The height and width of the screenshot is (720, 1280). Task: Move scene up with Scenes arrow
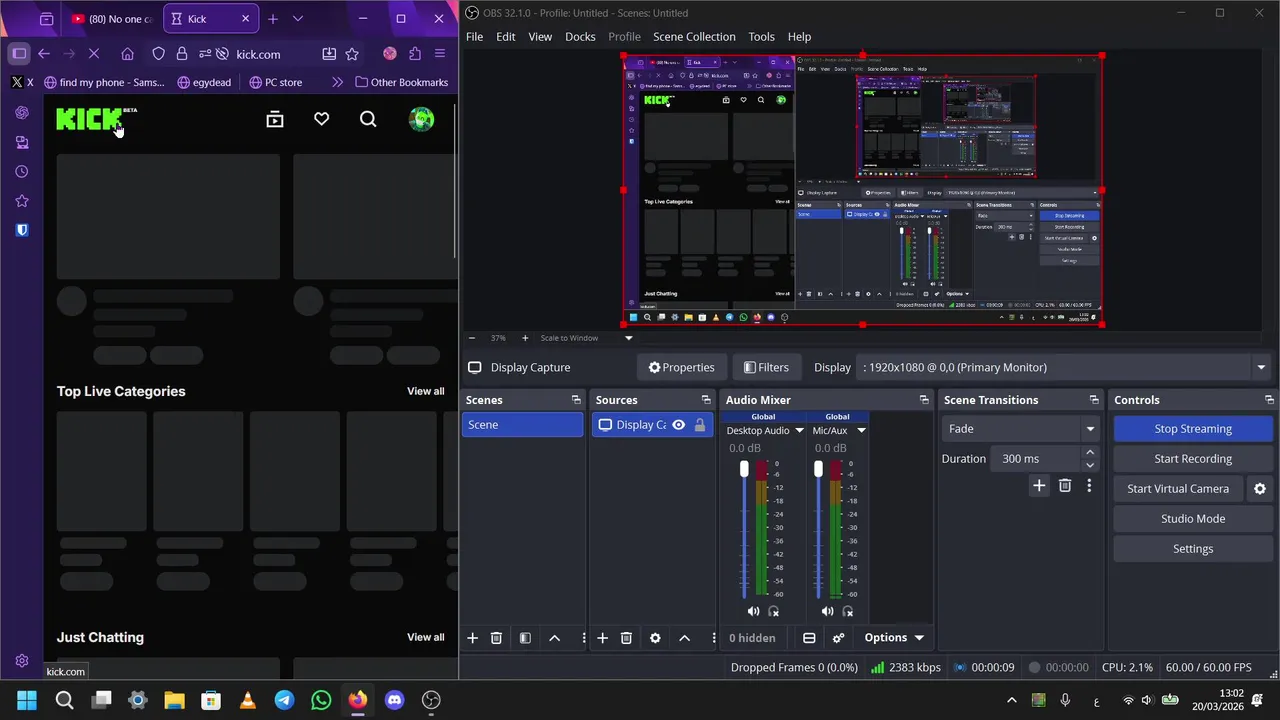pyautogui.click(x=554, y=638)
